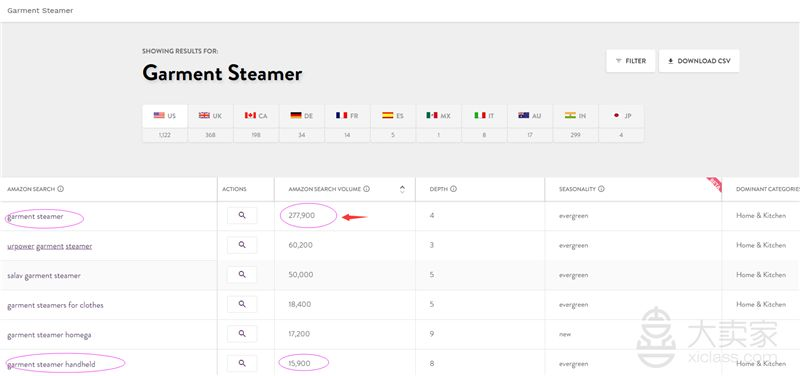The width and height of the screenshot is (800, 376).
Task: Click Dominant Categories column header
Action: tap(767, 189)
